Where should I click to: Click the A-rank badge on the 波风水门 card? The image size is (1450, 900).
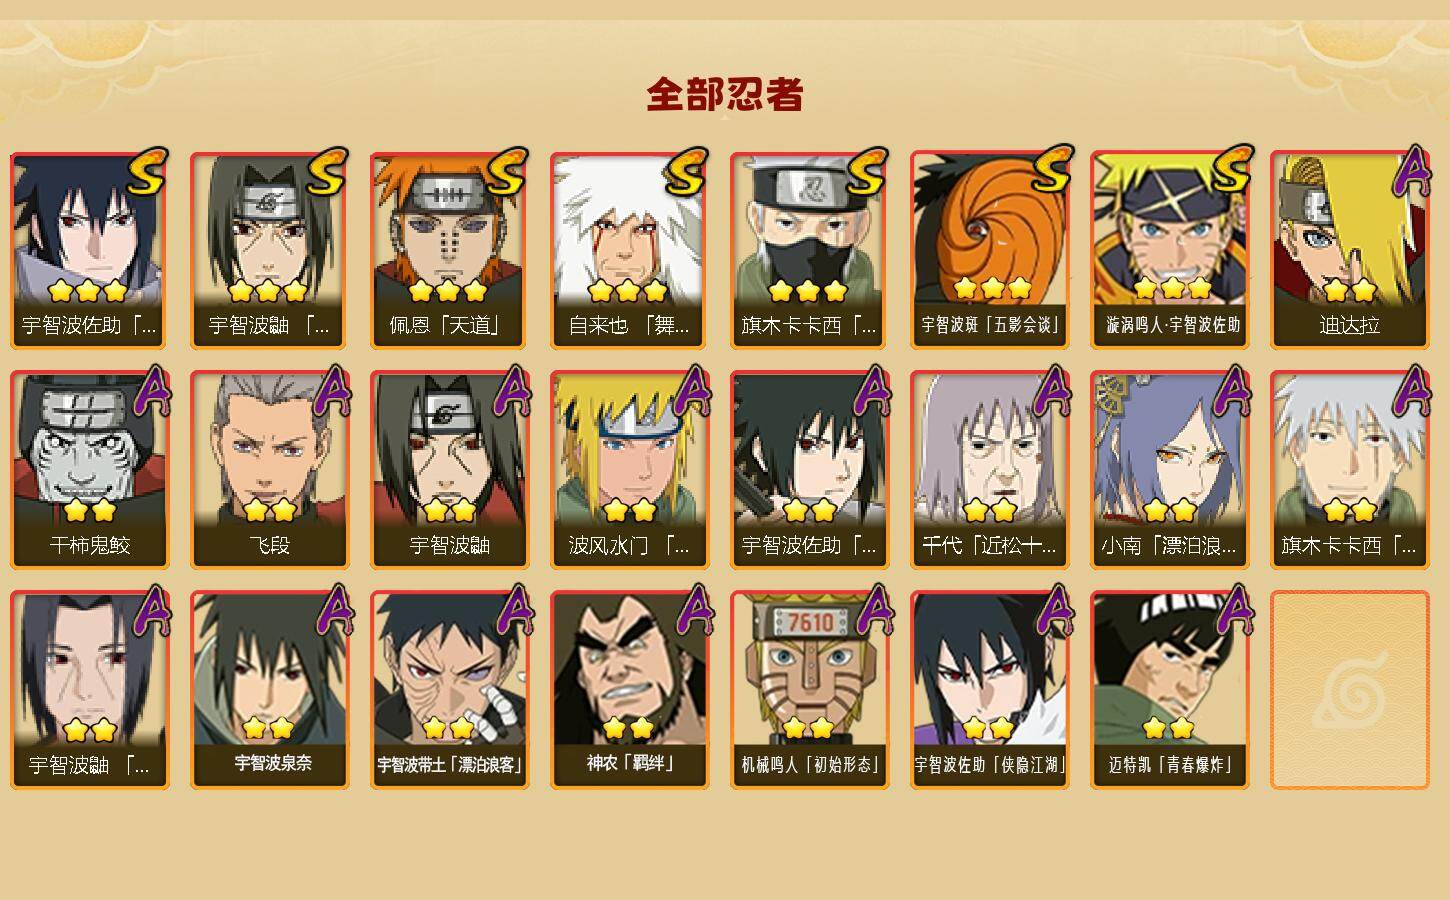pyautogui.click(x=690, y=391)
